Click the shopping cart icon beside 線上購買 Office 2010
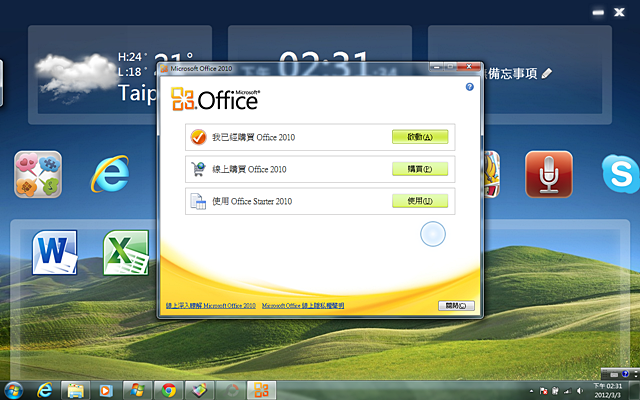Viewport: 640px width, 400px height. pos(198,169)
